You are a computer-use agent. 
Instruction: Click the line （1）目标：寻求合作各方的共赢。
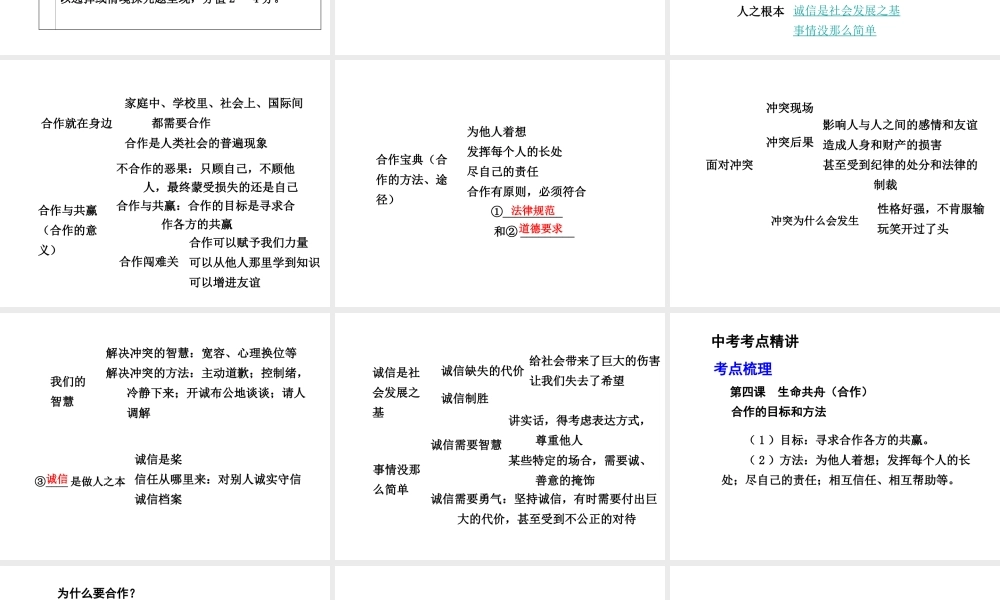(841, 440)
